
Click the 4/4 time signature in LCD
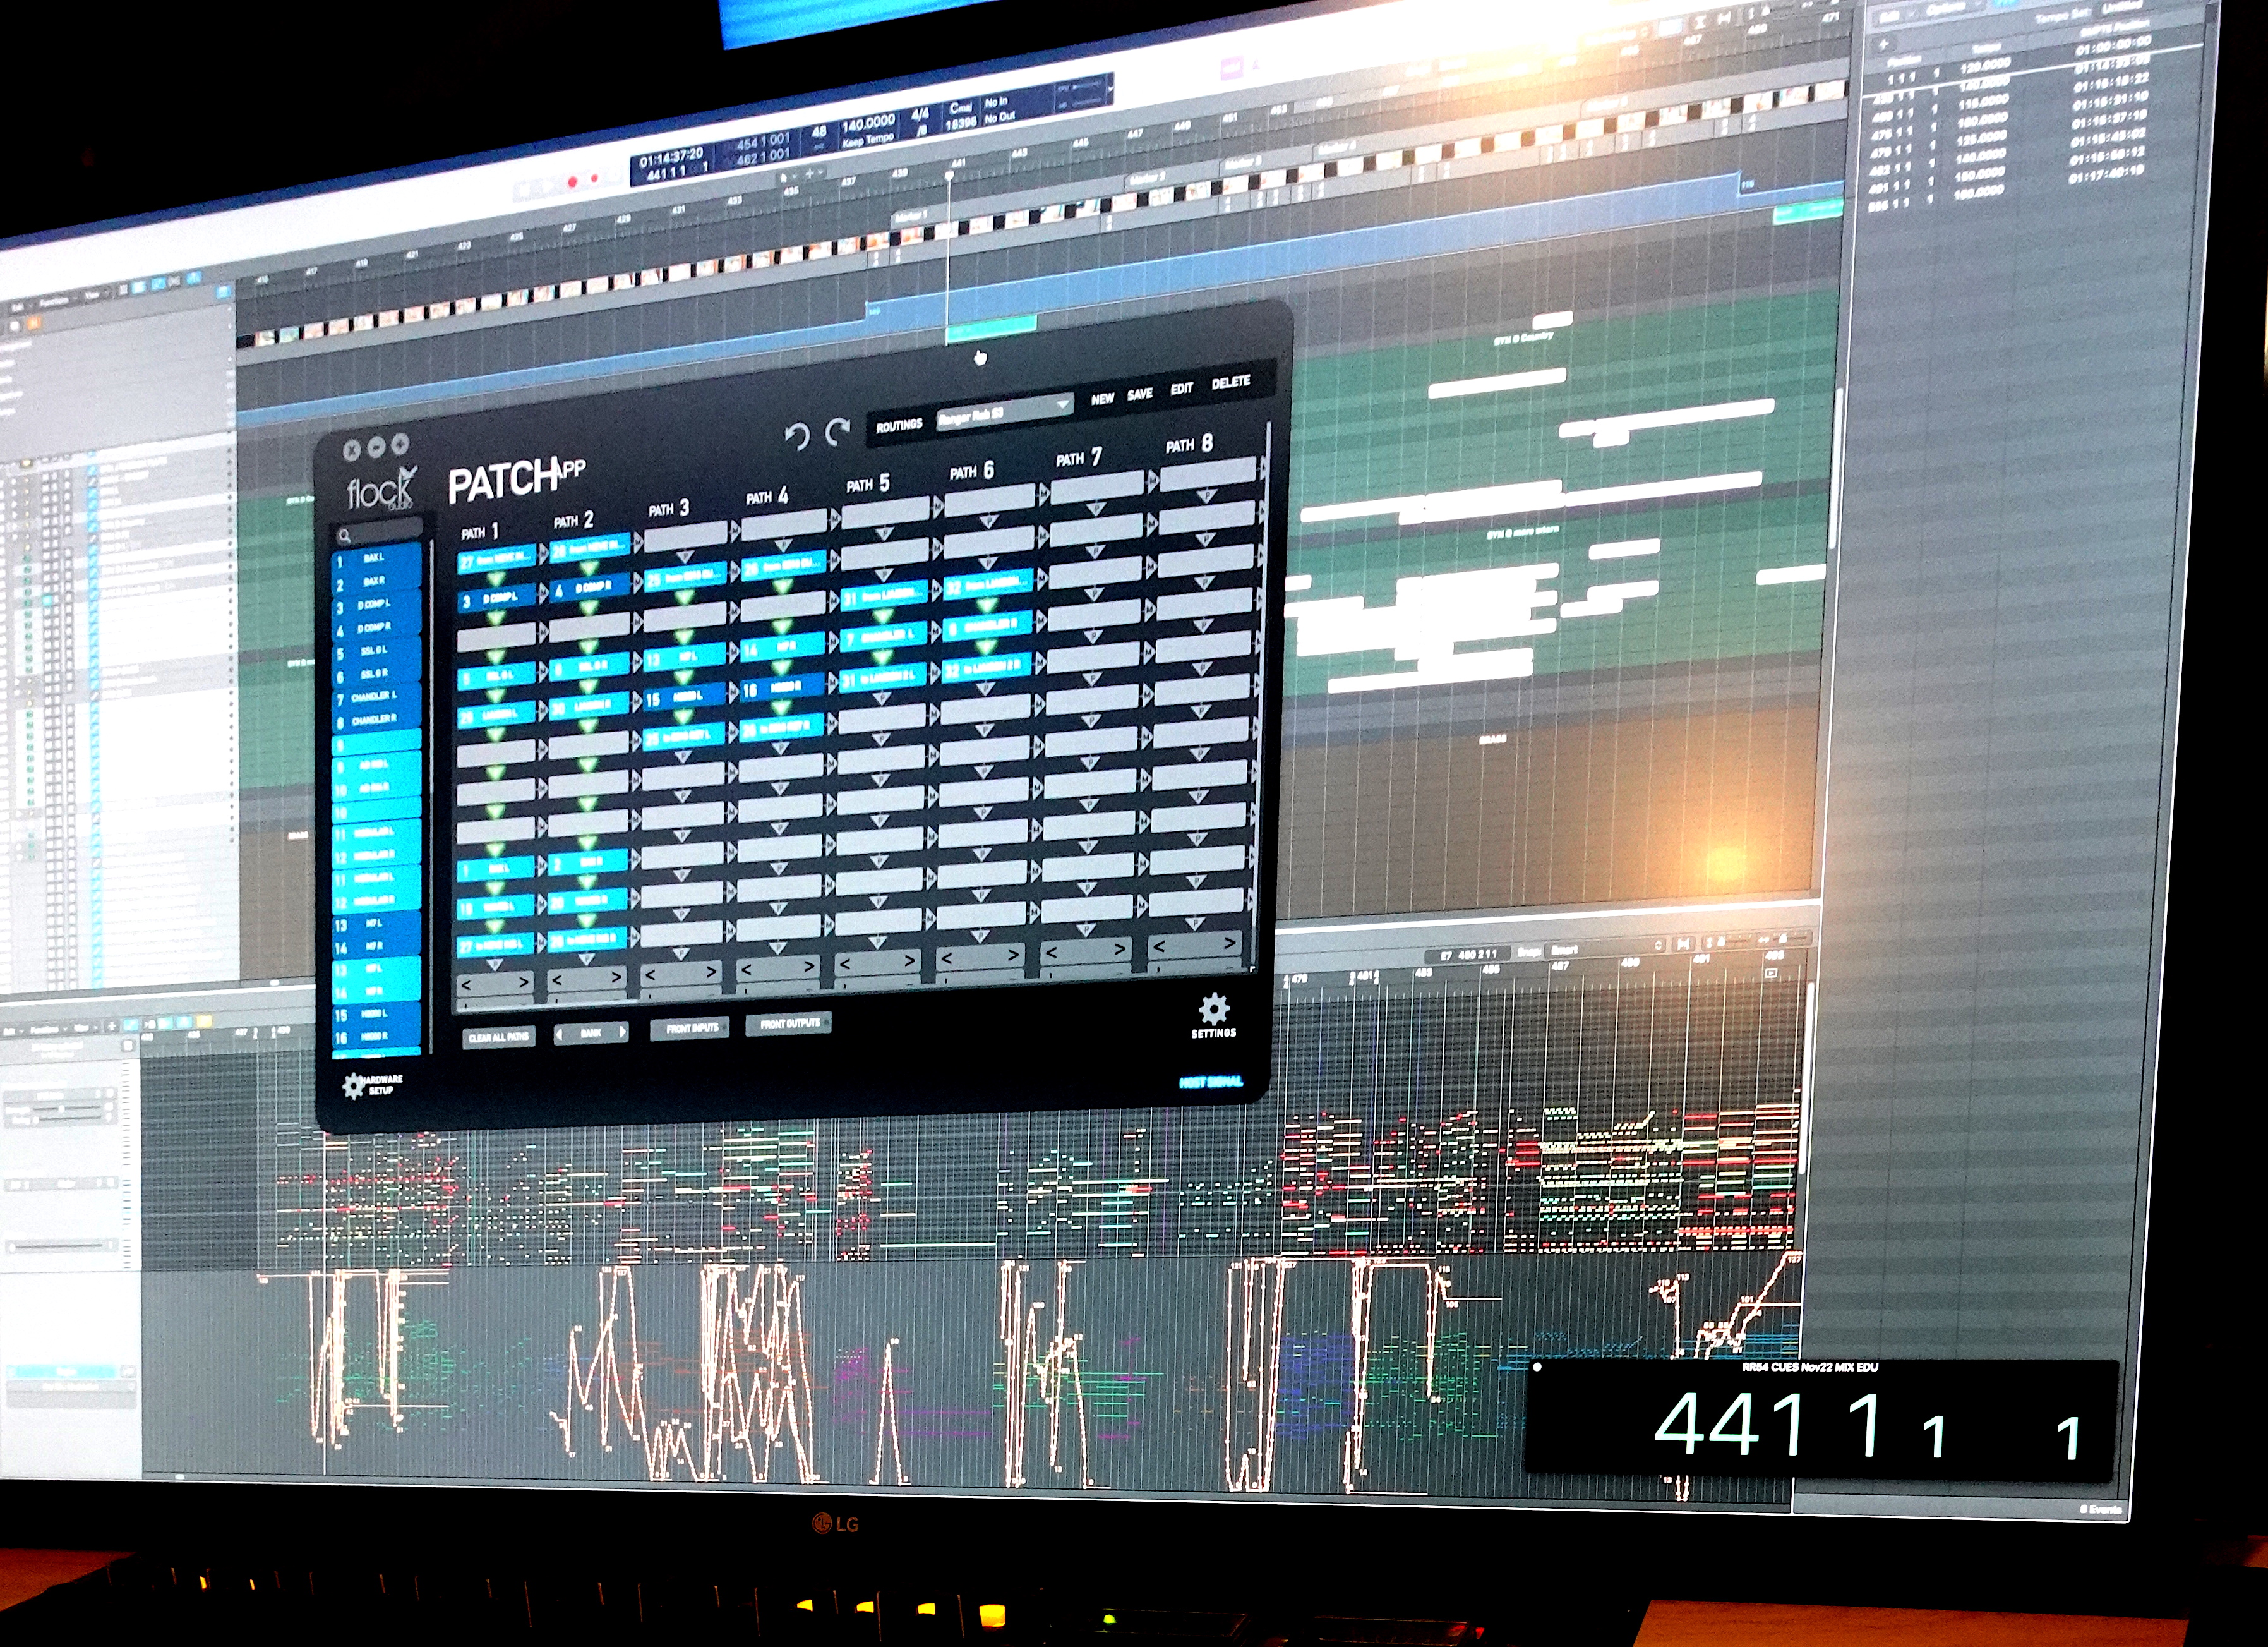(919, 116)
